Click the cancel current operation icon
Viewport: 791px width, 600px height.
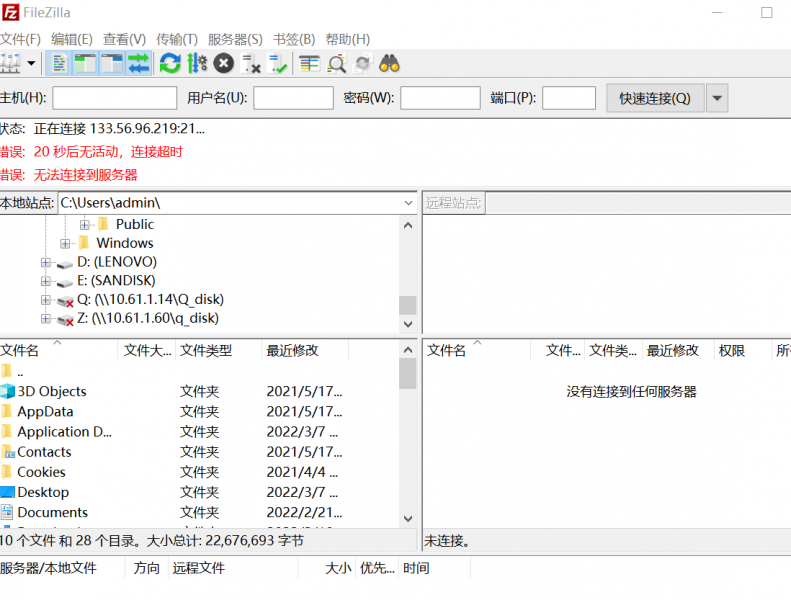[223, 64]
